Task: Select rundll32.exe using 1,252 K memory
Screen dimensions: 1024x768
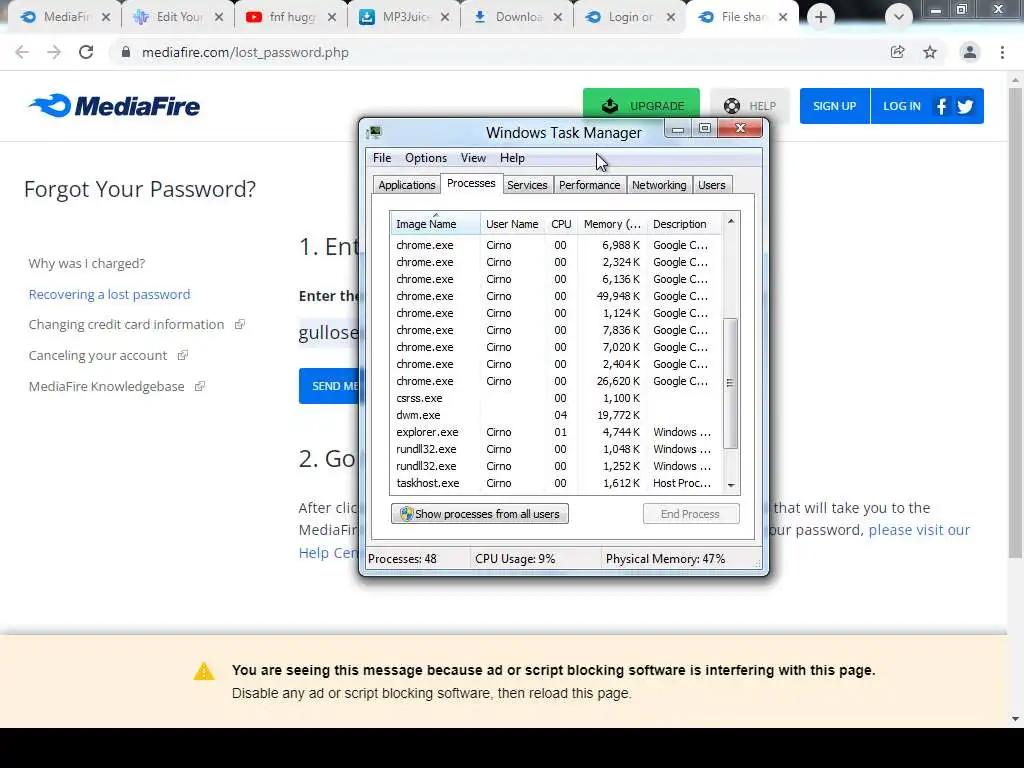Action: click(x=556, y=466)
